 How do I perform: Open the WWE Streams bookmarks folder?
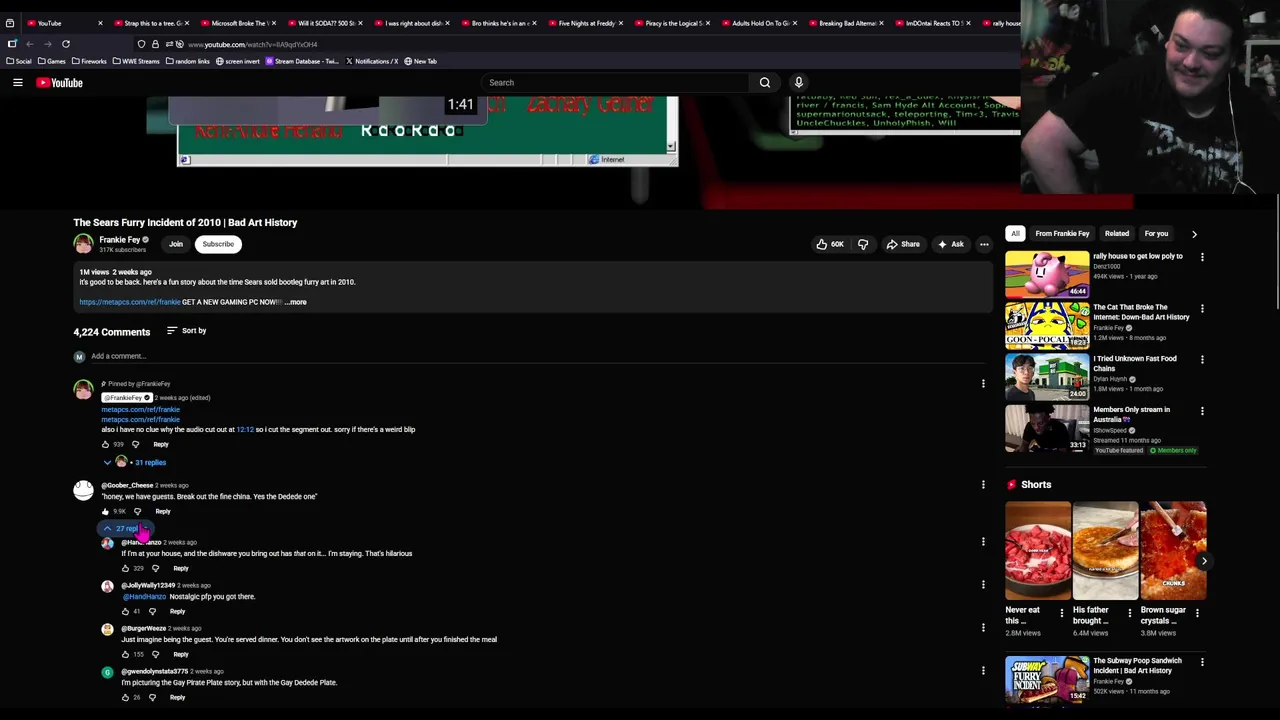click(x=136, y=61)
